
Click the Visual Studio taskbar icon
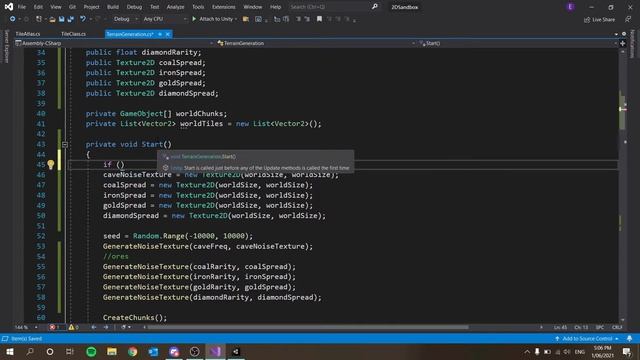(215, 351)
